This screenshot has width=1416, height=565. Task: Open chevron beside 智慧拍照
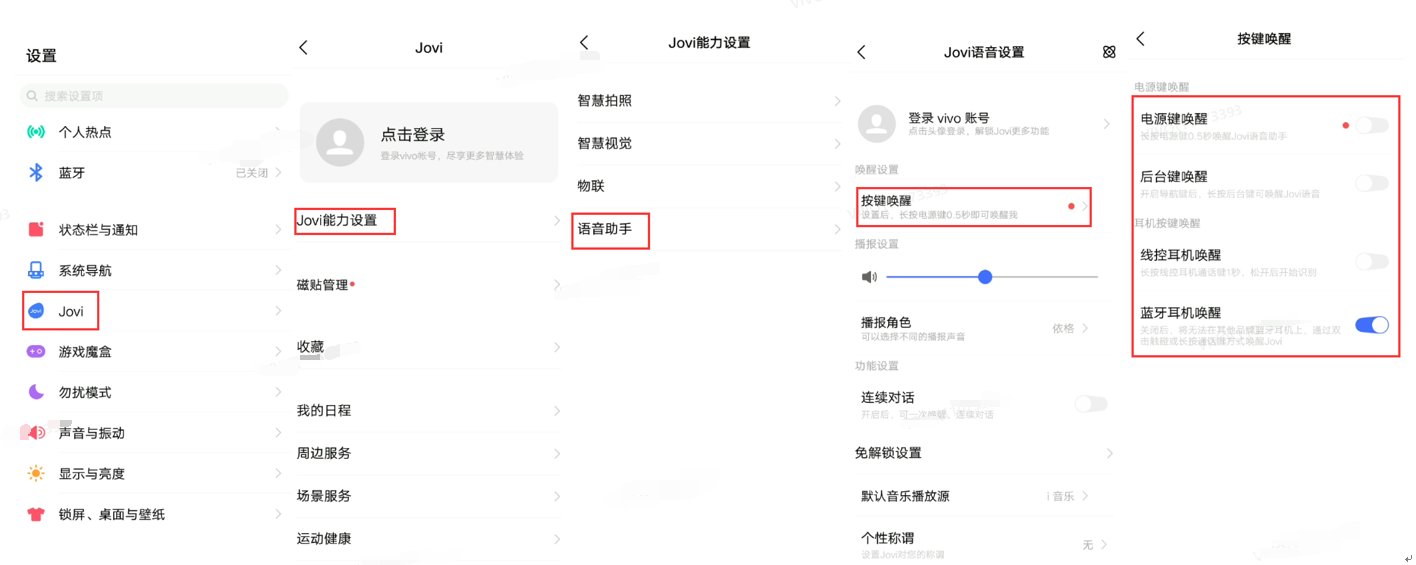837,101
